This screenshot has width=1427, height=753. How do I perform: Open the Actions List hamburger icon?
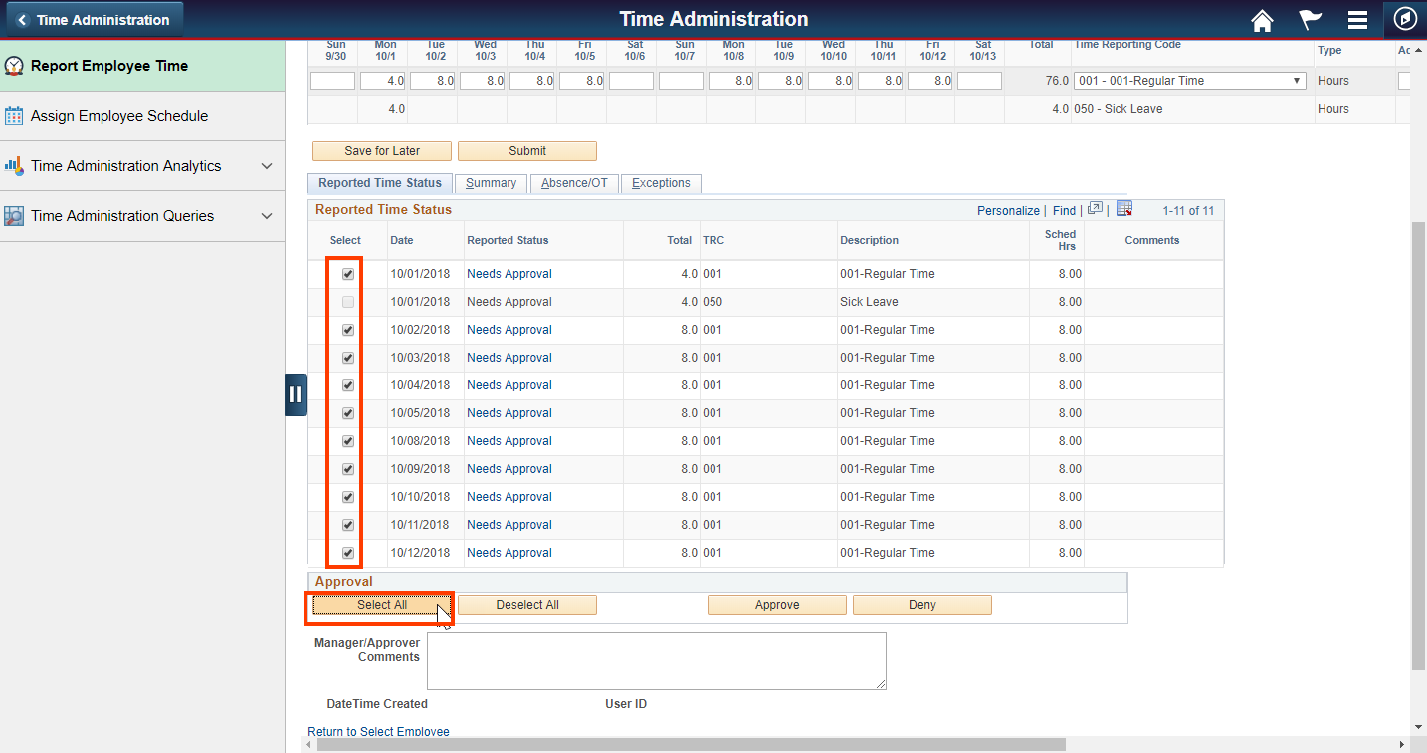[1357, 20]
